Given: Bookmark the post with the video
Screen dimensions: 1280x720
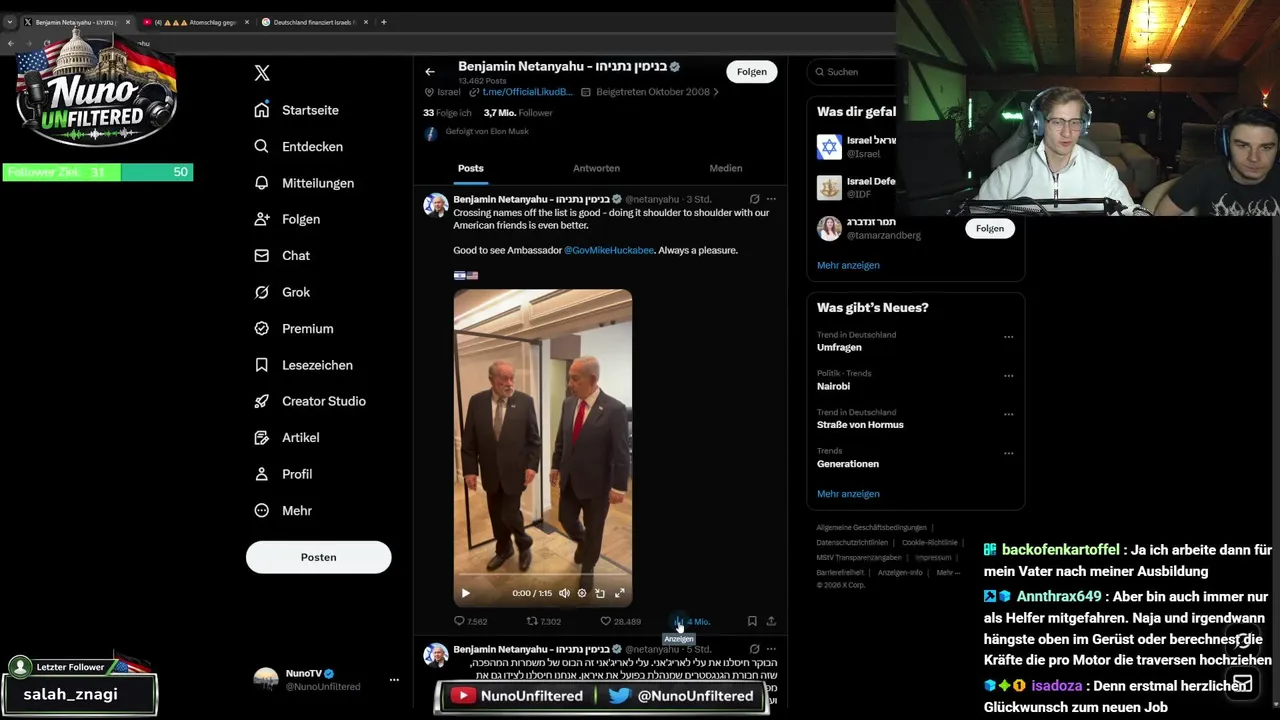Looking at the screenshot, I should (x=752, y=621).
